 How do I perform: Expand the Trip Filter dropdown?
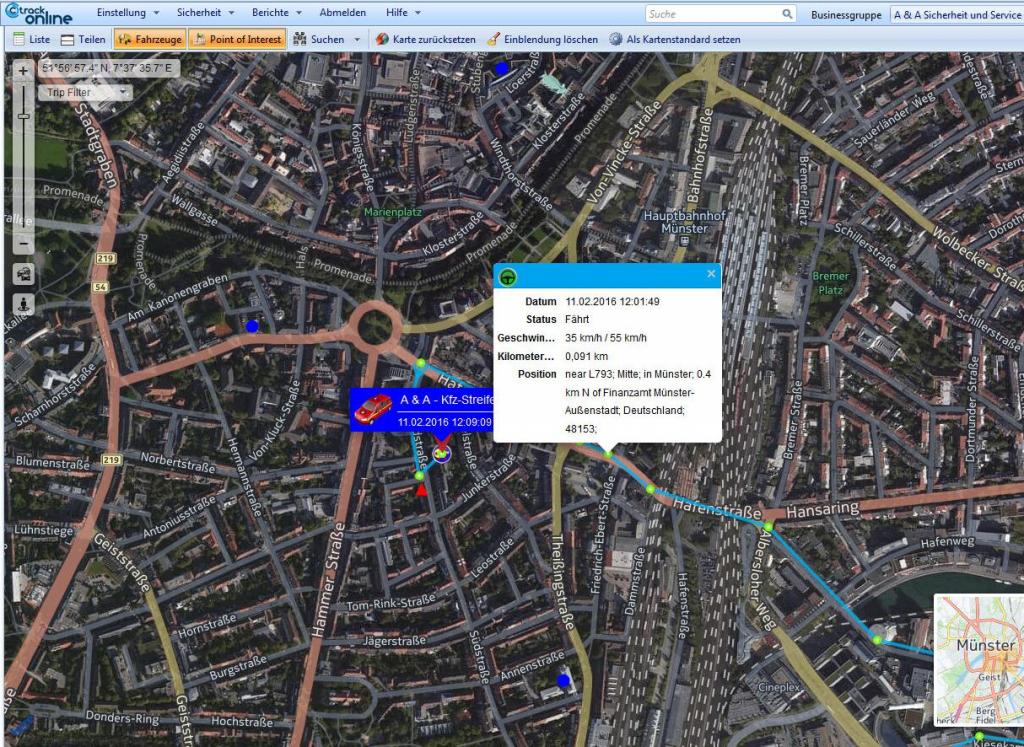tap(84, 92)
